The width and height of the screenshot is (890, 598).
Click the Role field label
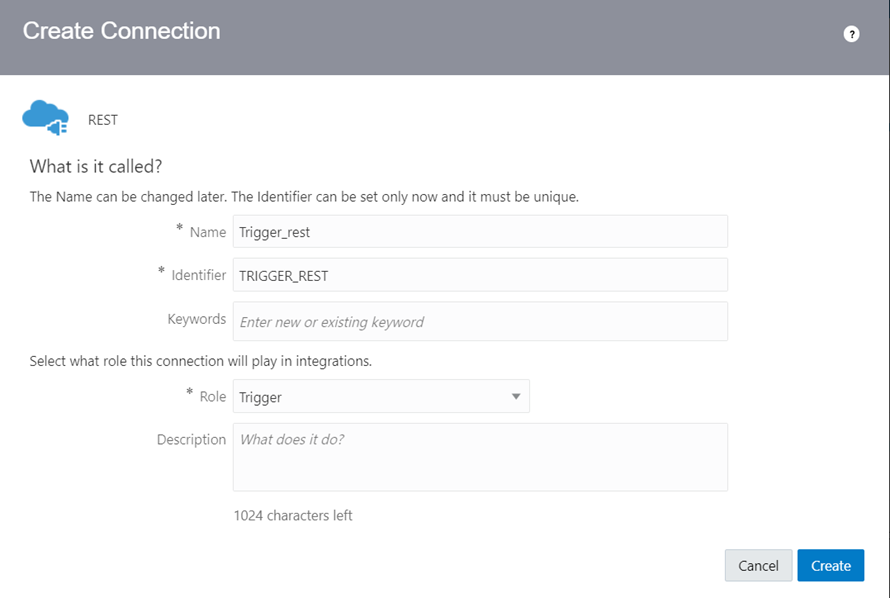[x=213, y=397]
